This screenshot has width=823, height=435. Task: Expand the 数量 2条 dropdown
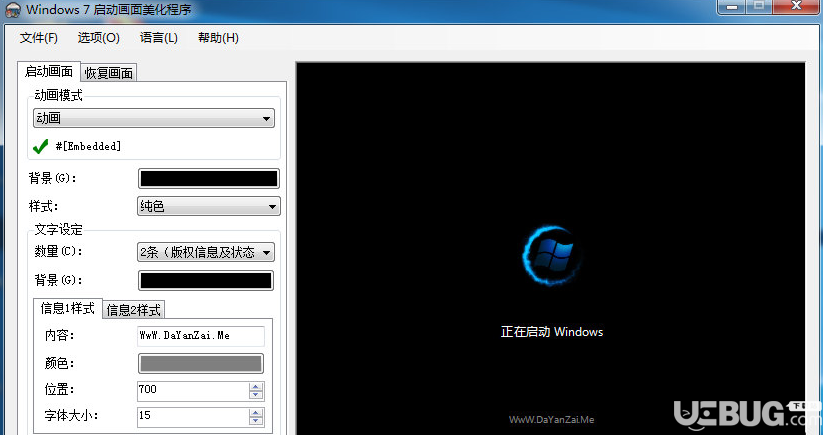206,252
